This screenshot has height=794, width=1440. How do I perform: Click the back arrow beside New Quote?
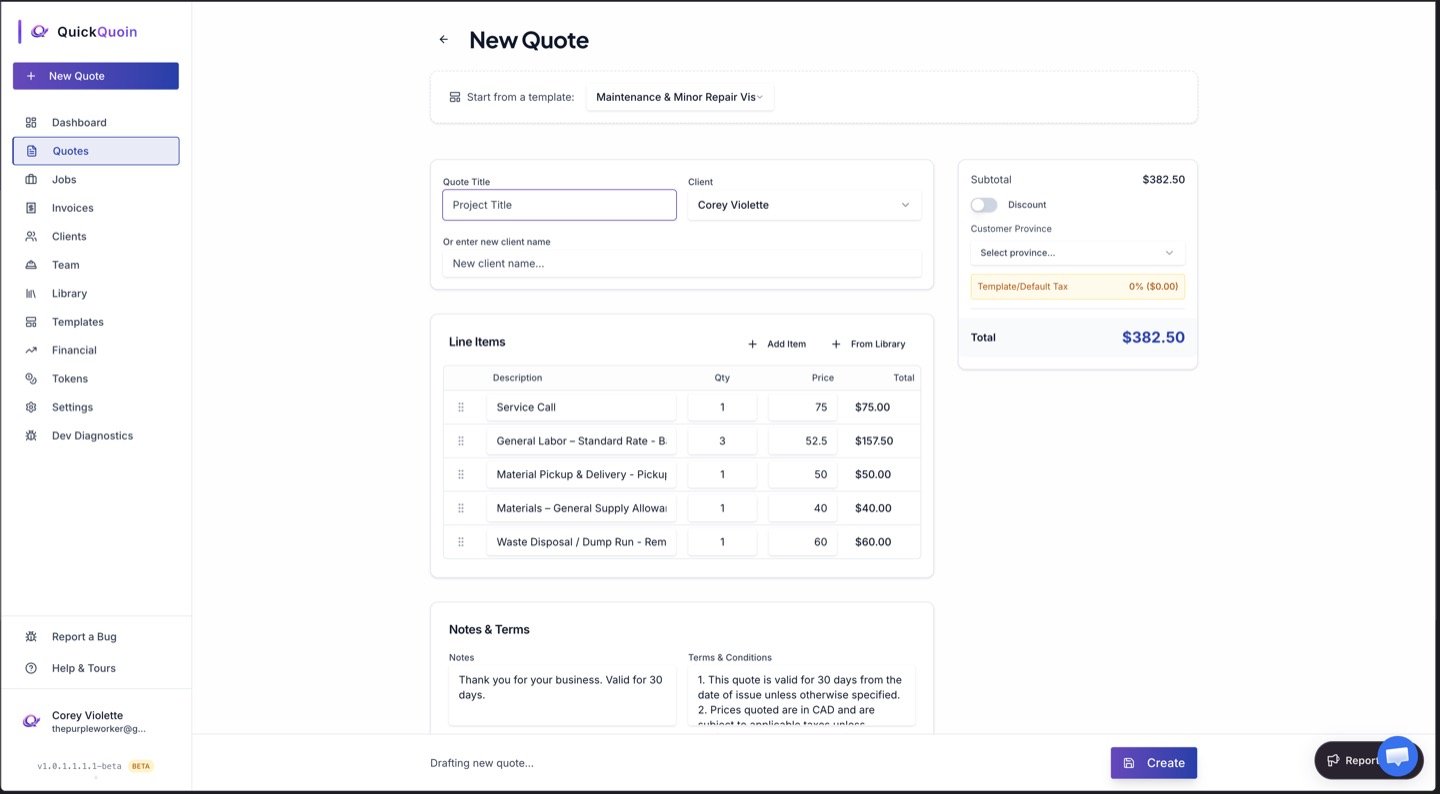pos(444,40)
